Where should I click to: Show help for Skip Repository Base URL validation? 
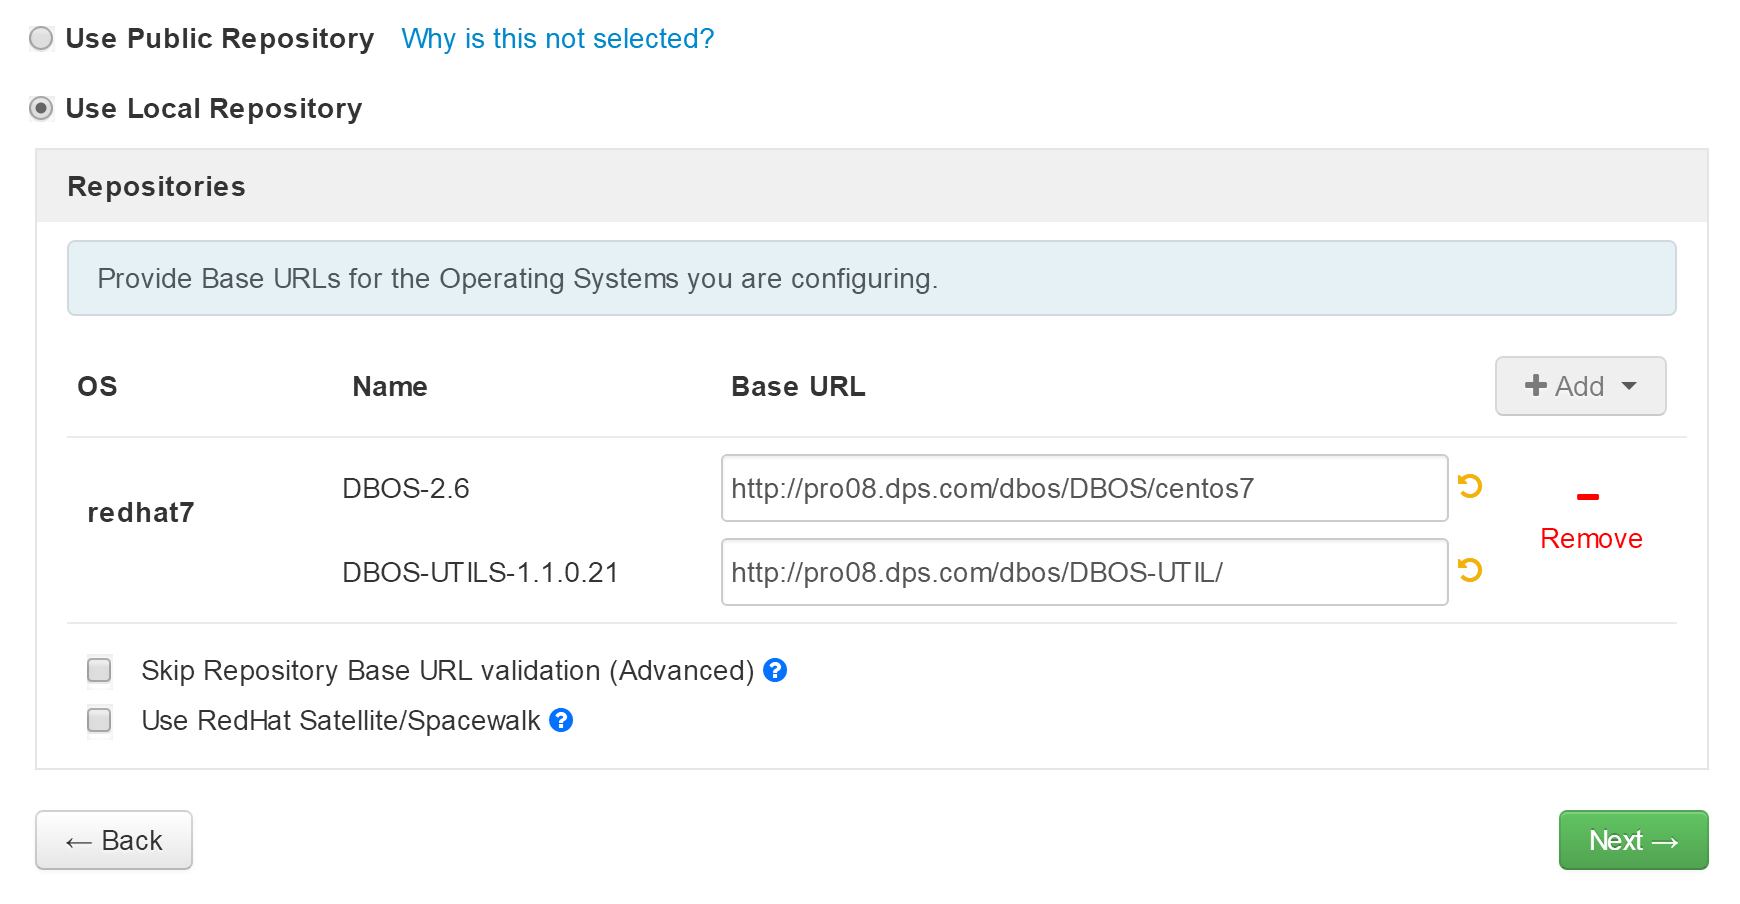click(x=775, y=670)
